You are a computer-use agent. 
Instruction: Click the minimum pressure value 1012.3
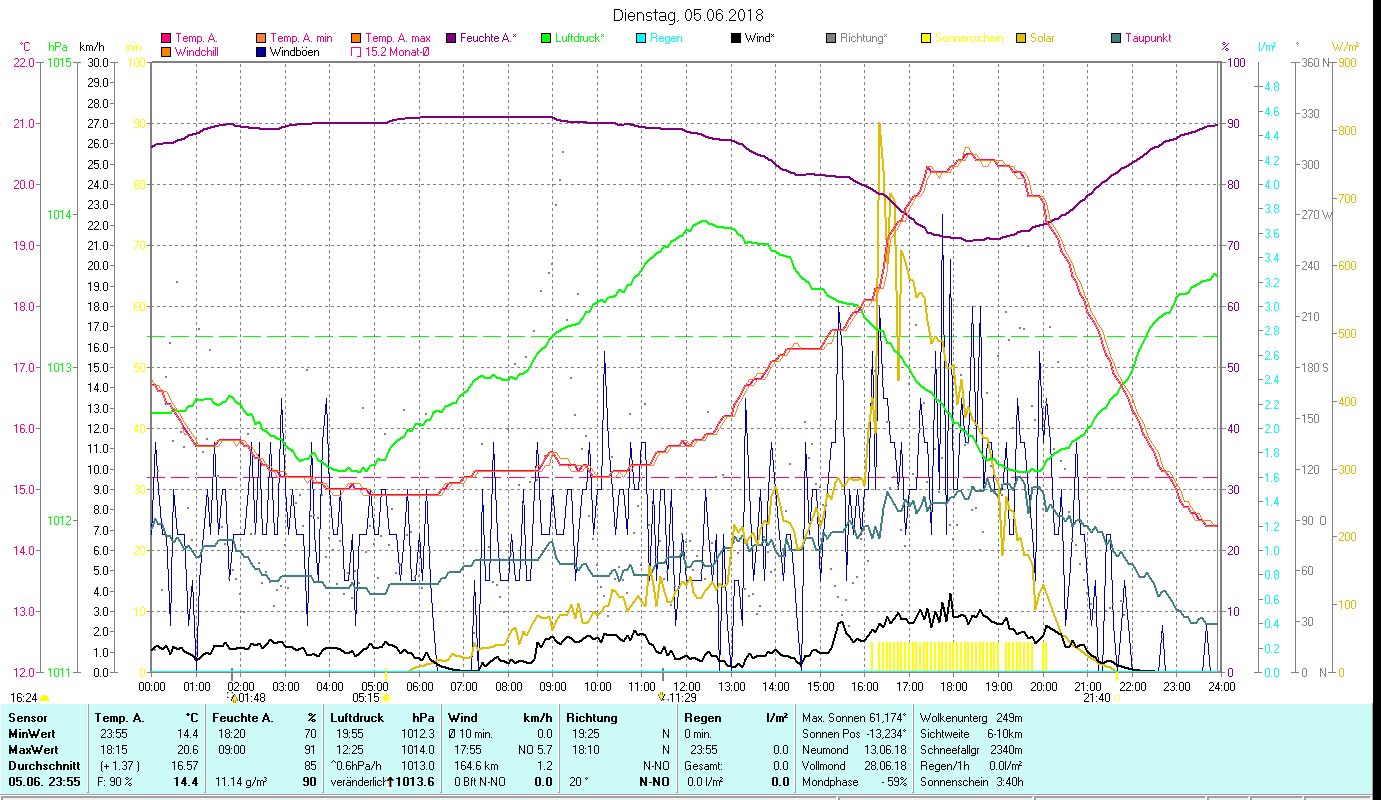(418, 734)
